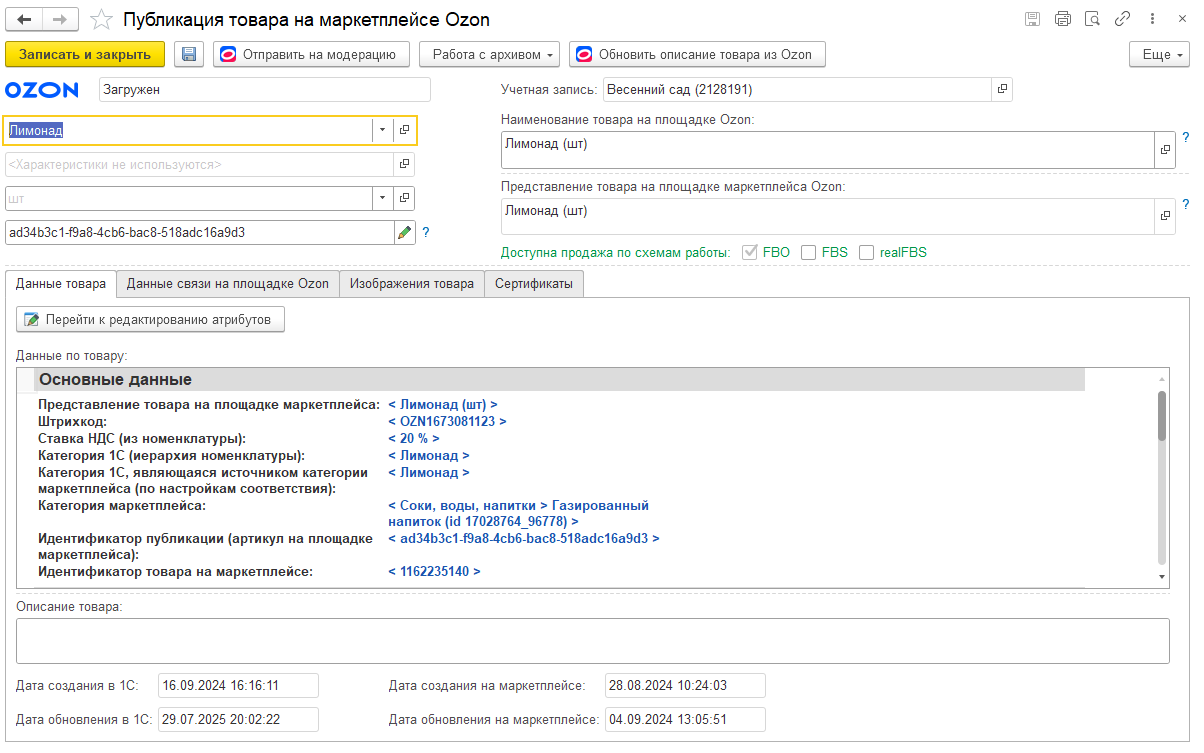Enable the FBS checkbox
Screen dimensions: 1204x753
(809, 252)
